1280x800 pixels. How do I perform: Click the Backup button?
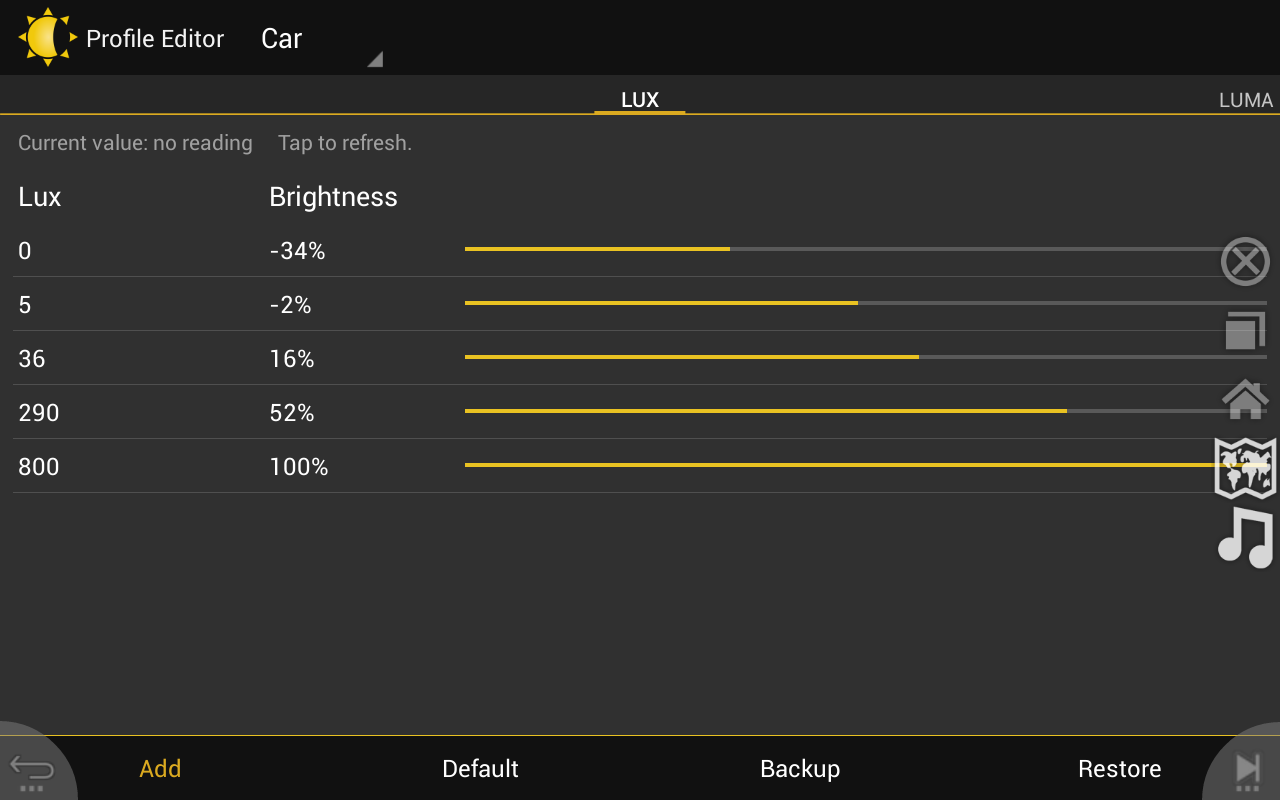click(800, 769)
